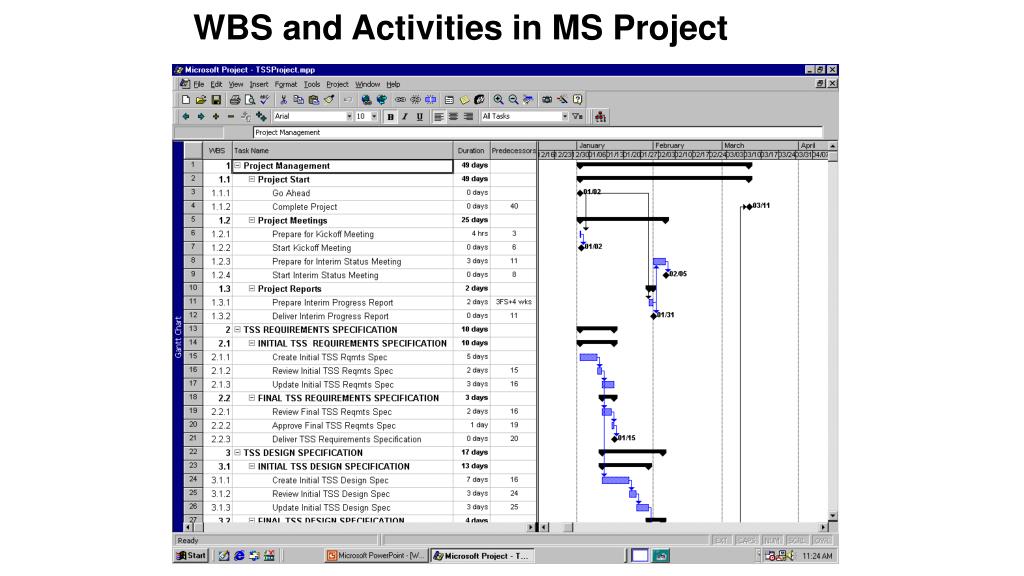Collapse TSS REQUIREMENTS SPECIFICATION group
The height and width of the screenshot is (576, 1024).
click(x=238, y=330)
